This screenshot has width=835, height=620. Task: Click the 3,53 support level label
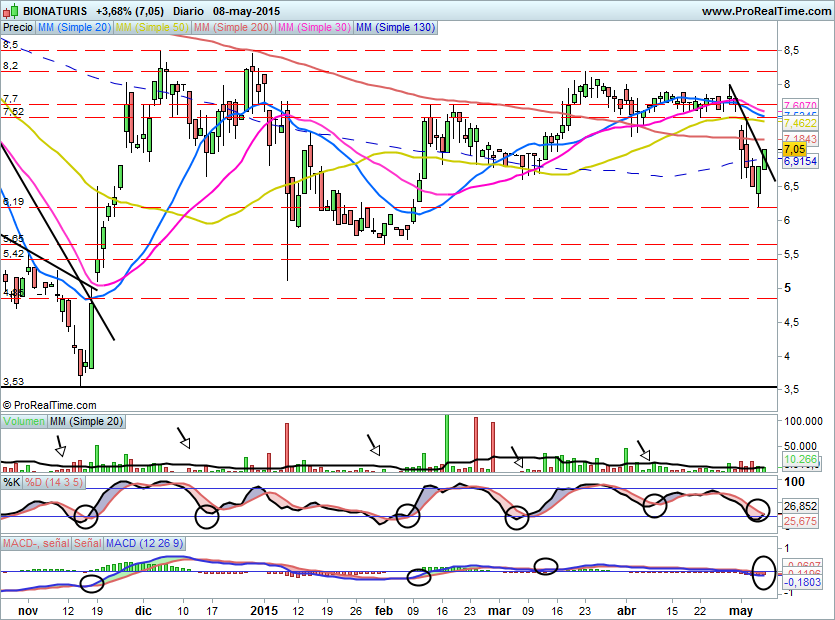click(x=13, y=381)
